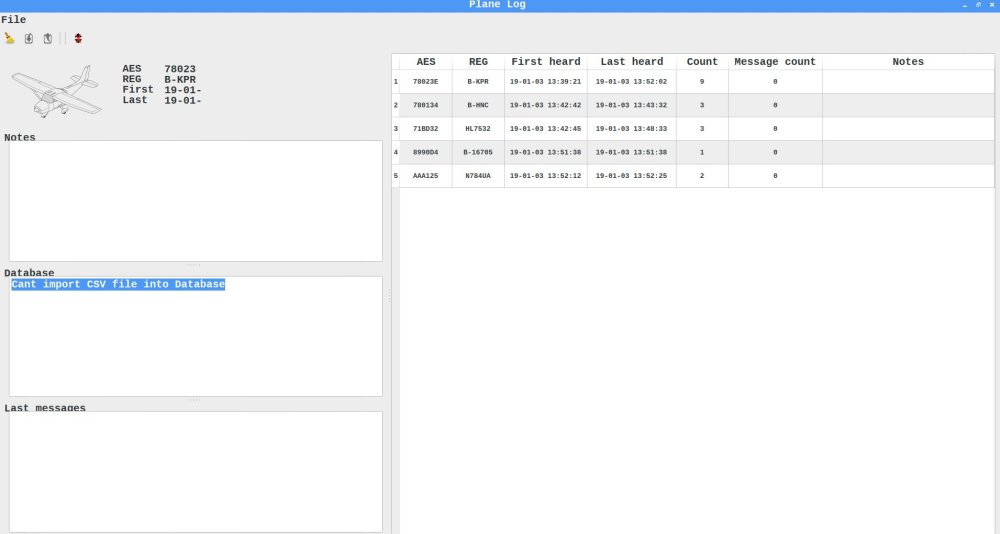Click the Notes column header in table
This screenshot has height=534, width=1000.
[x=908, y=62]
